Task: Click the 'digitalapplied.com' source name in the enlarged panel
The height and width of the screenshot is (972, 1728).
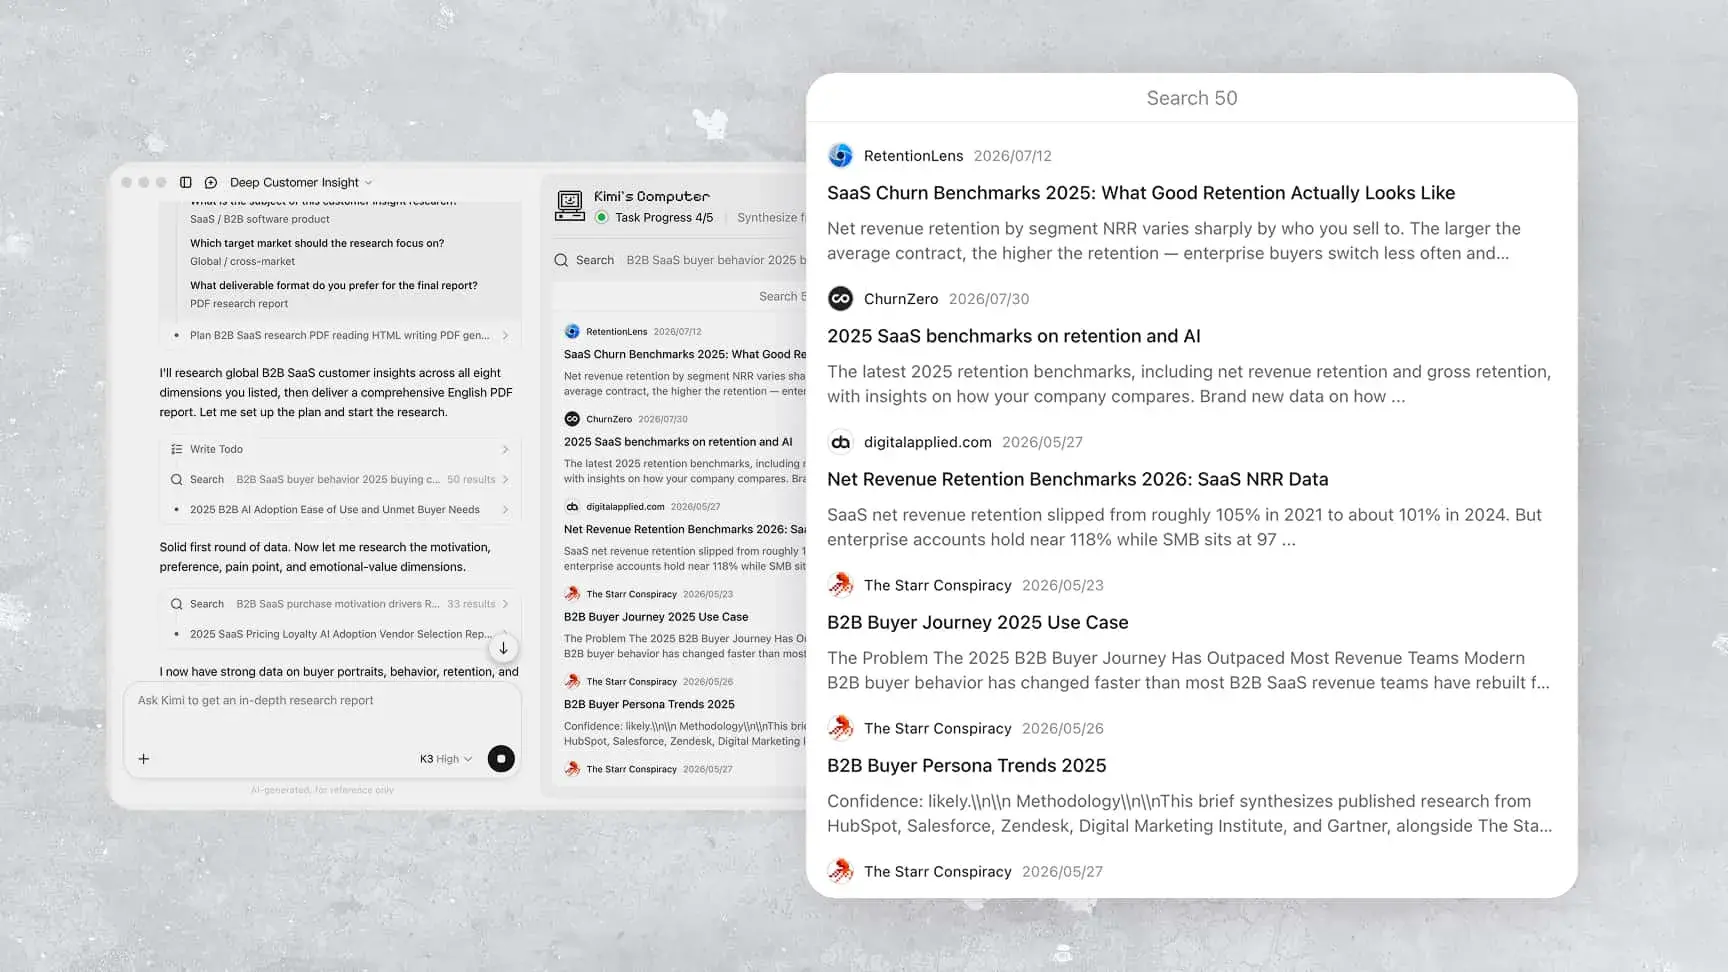Action: (928, 442)
